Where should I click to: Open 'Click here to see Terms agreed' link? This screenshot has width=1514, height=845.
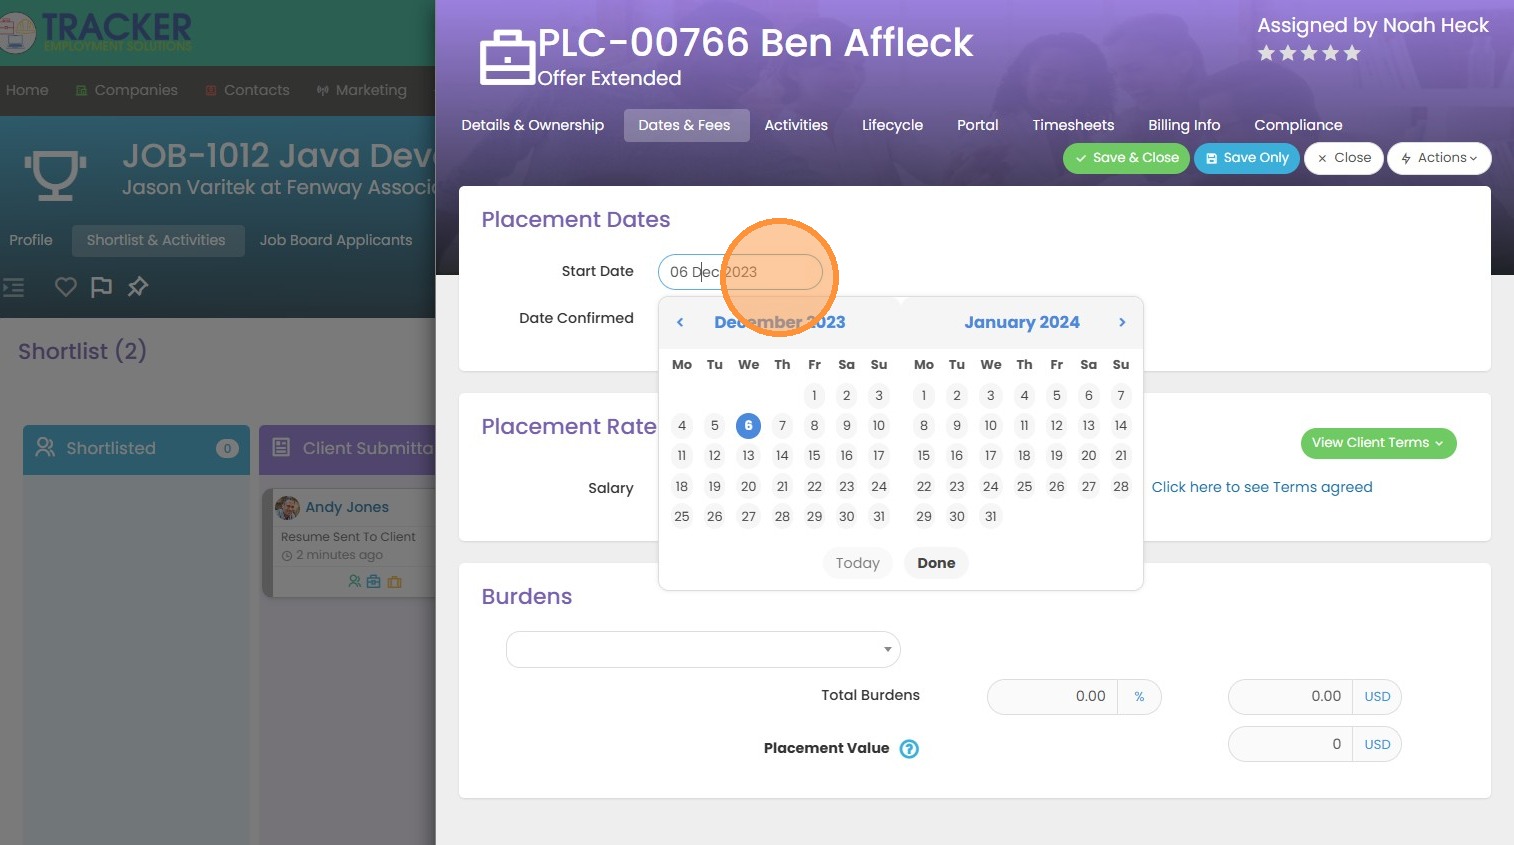[1261, 487]
